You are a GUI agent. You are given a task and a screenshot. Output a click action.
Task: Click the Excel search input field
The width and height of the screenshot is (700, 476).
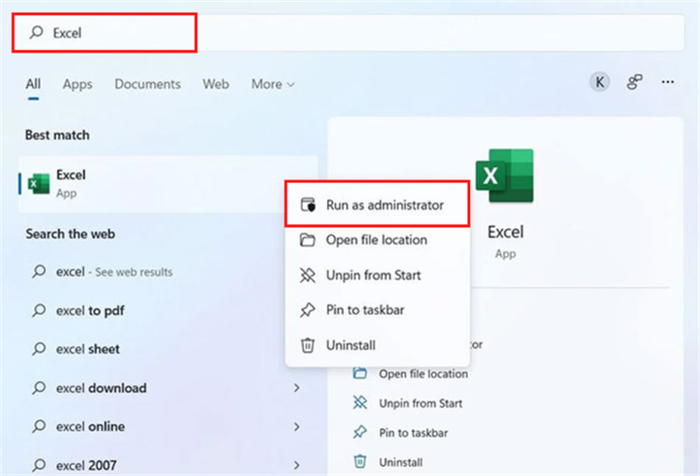tap(348, 33)
